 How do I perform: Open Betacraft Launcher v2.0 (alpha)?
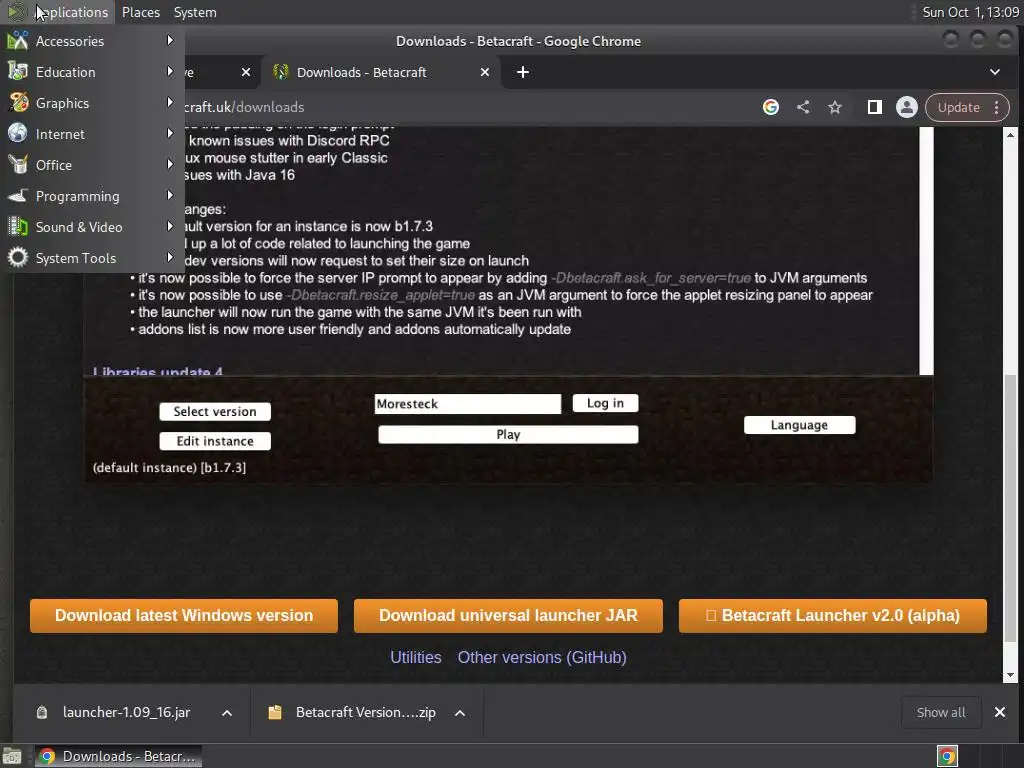833,616
